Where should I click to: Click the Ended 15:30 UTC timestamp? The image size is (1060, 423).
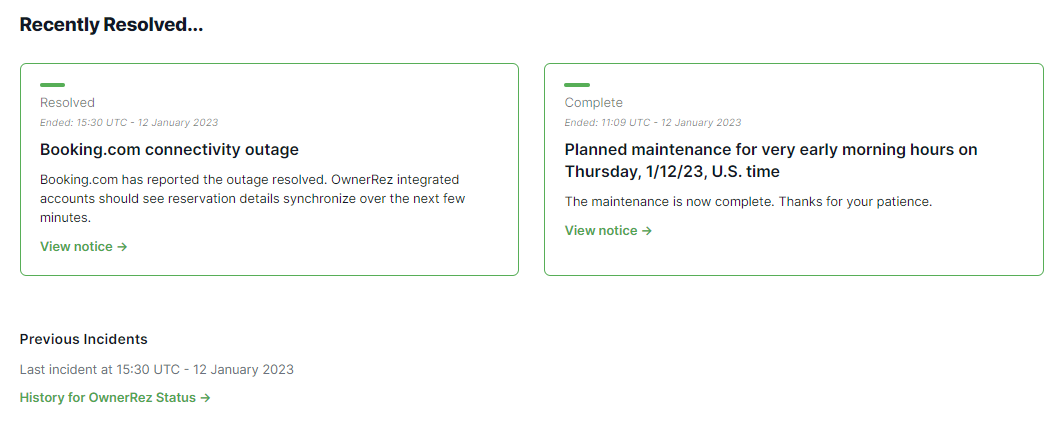129,123
